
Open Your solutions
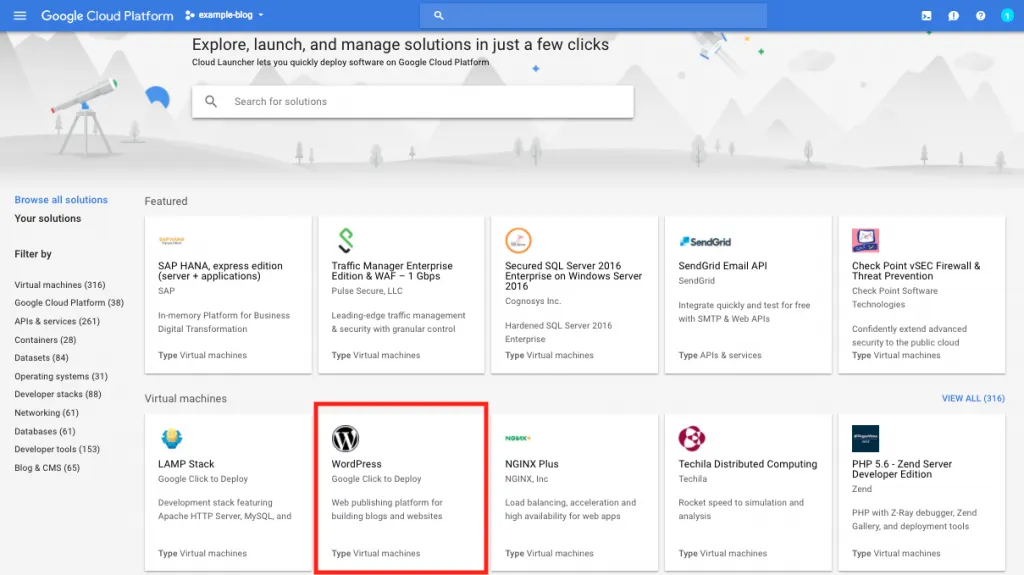pos(48,218)
